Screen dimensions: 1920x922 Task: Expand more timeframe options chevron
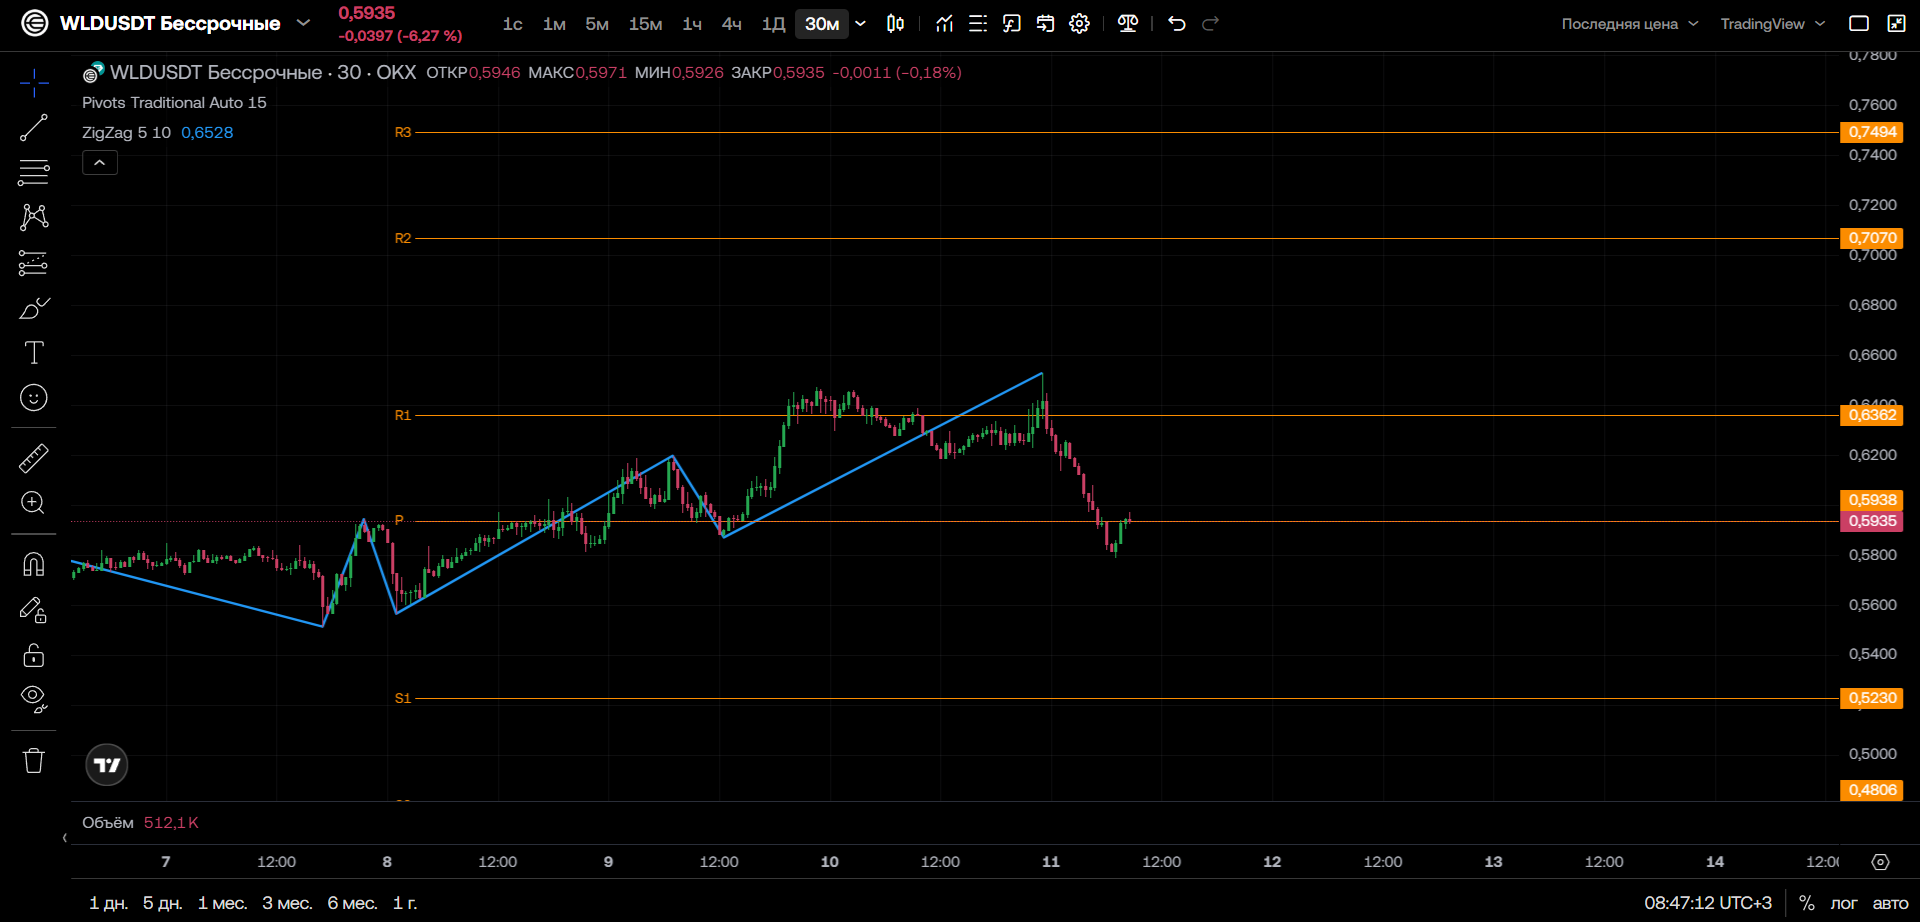click(860, 23)
